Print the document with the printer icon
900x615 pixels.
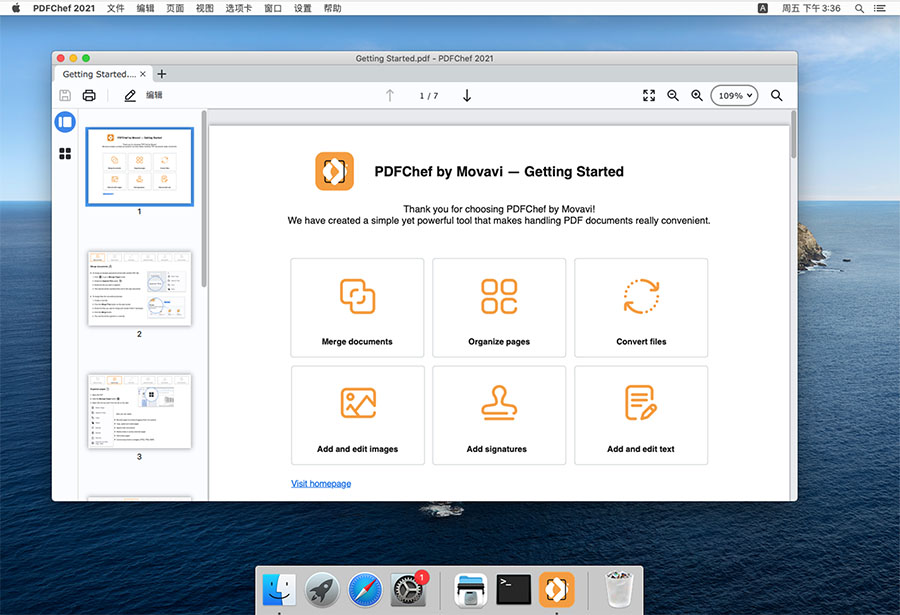[x=89, y=95]
